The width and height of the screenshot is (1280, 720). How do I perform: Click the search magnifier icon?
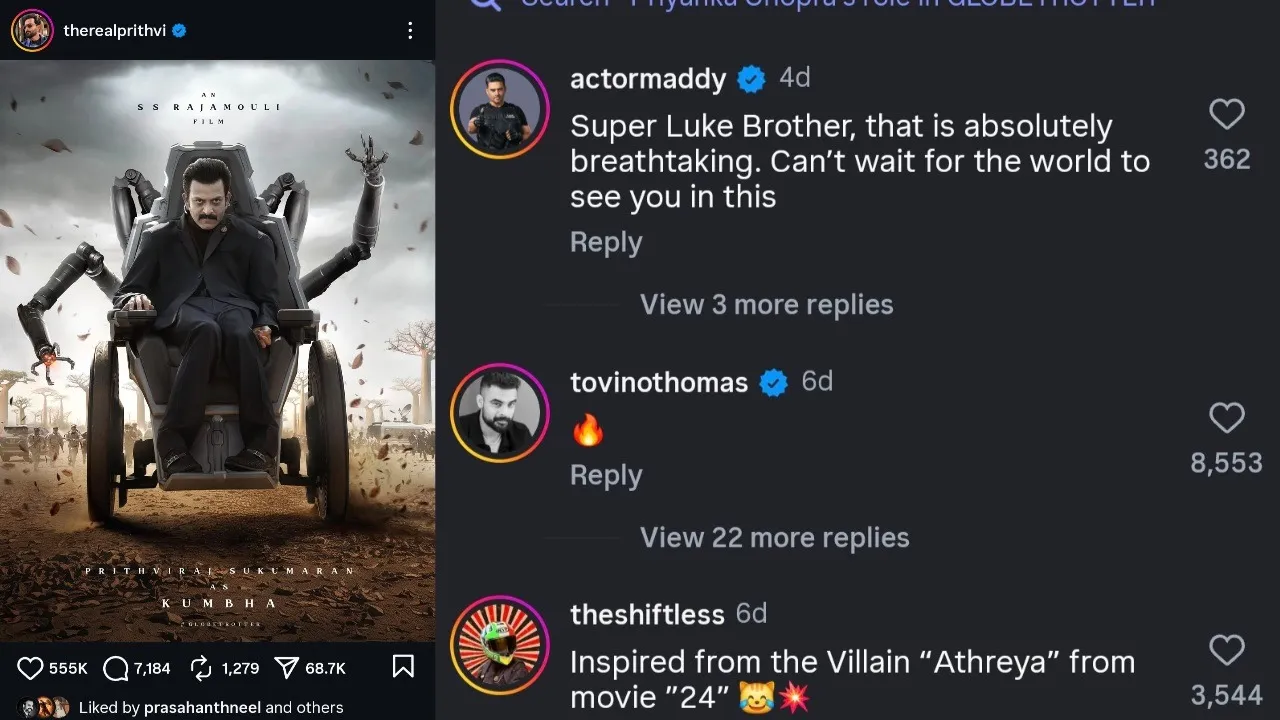point(485,4)
